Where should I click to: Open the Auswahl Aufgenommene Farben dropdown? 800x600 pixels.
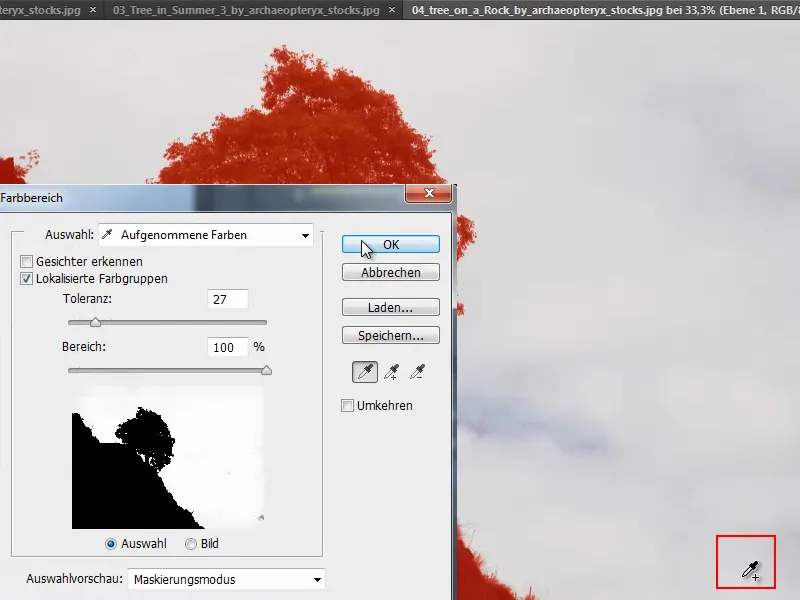click(x=206, y=235)
